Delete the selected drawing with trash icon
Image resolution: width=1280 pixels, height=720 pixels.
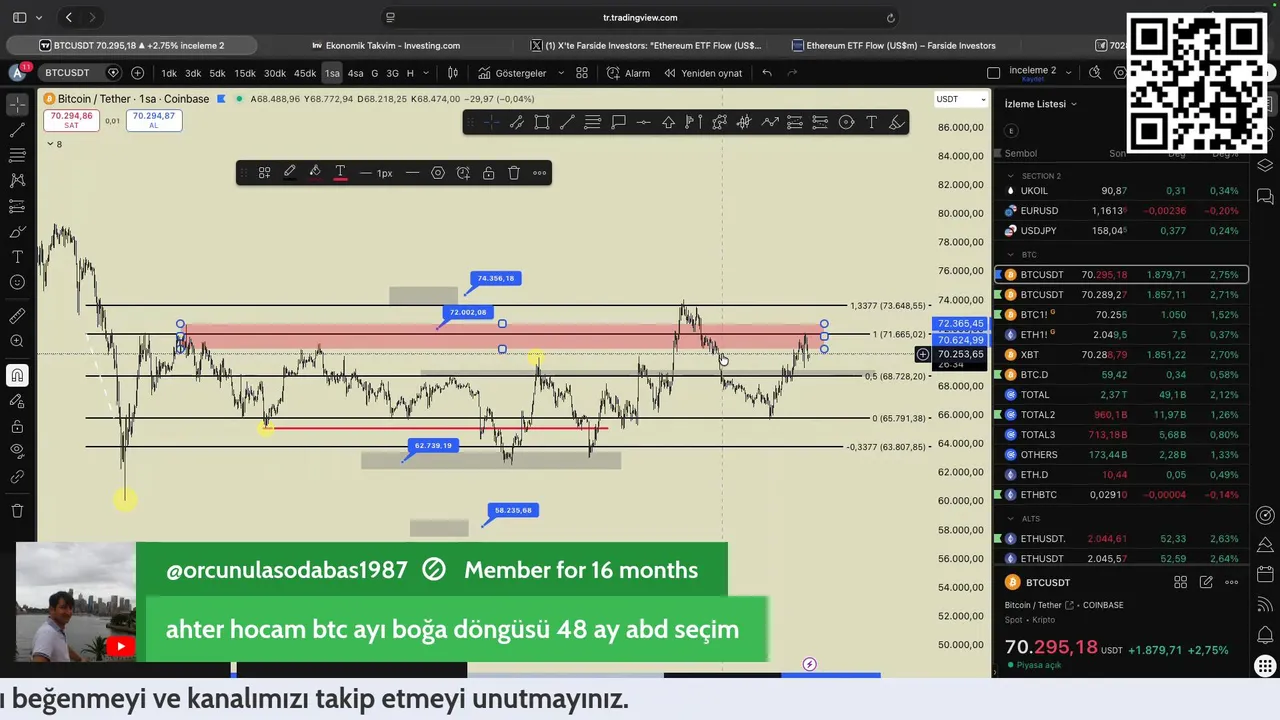pos(514,173)
